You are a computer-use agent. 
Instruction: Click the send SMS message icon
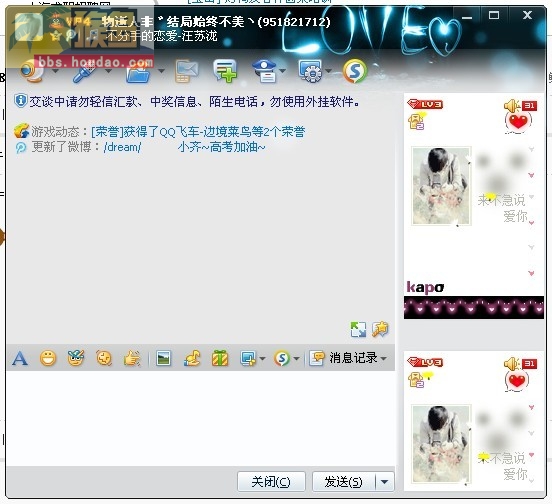coord(187,71)
